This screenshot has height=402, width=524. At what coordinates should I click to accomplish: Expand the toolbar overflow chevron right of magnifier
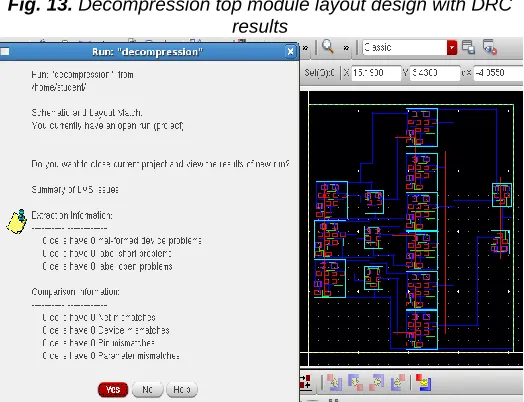pos(346,48)
